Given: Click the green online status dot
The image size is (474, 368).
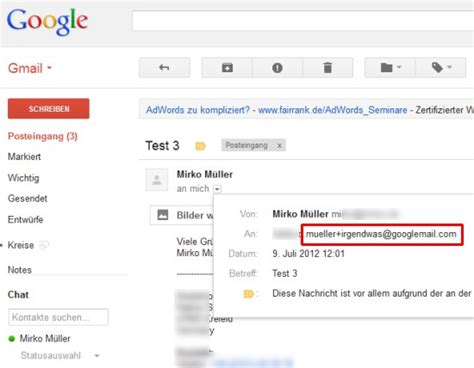Looking at the screenshot, I should [x=12, y=339].
